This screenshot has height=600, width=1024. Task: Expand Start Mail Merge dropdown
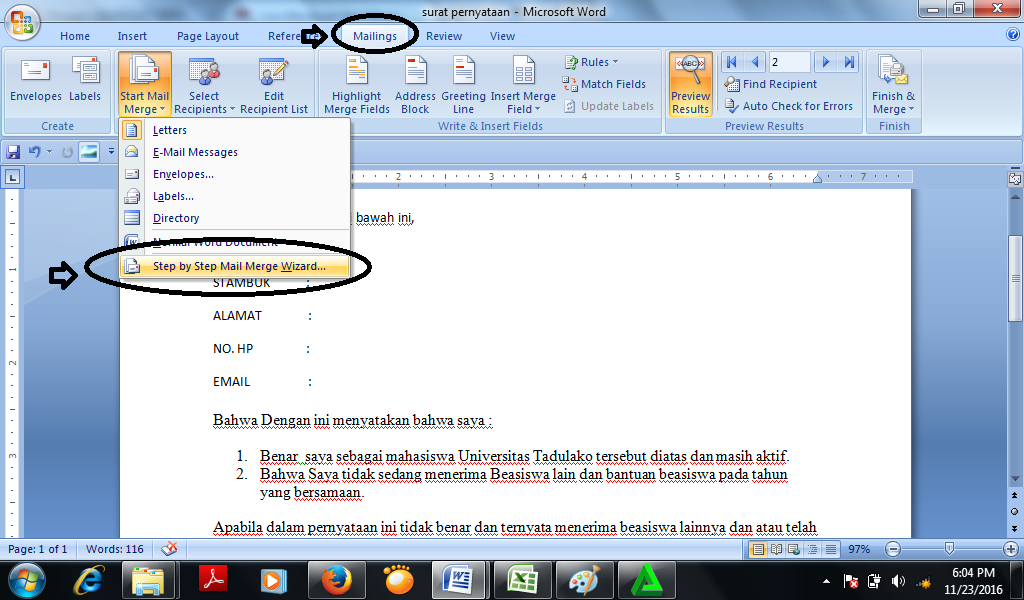[x=144, y=103]
